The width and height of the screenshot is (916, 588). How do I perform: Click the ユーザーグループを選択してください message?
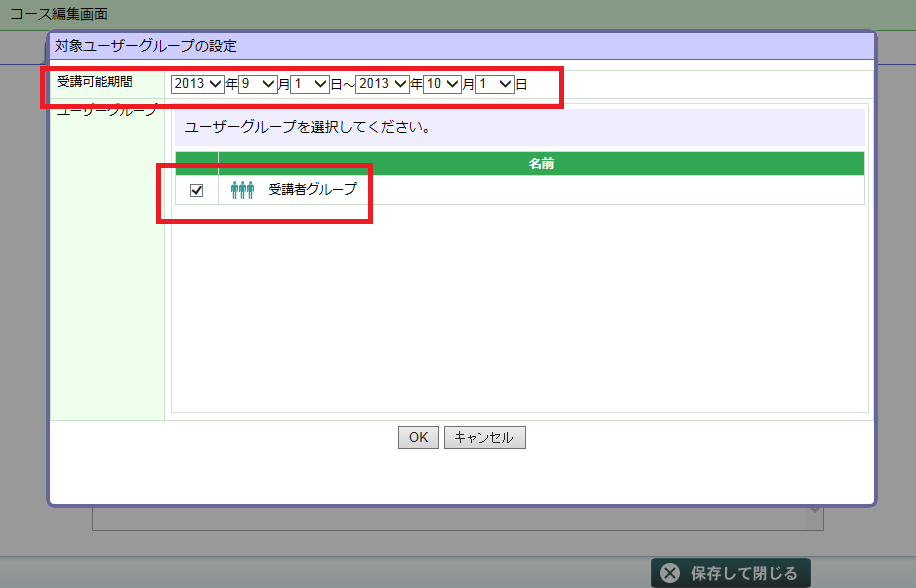point(307,127)
